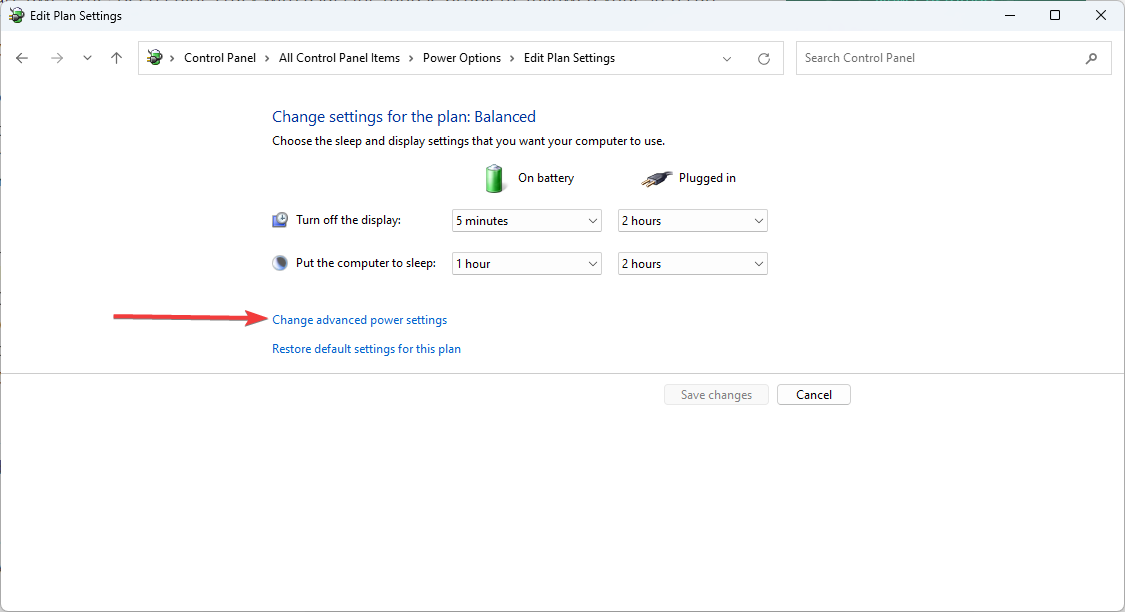
Task: Open display-off Plugged in dropdown
Action: point(692,221)
